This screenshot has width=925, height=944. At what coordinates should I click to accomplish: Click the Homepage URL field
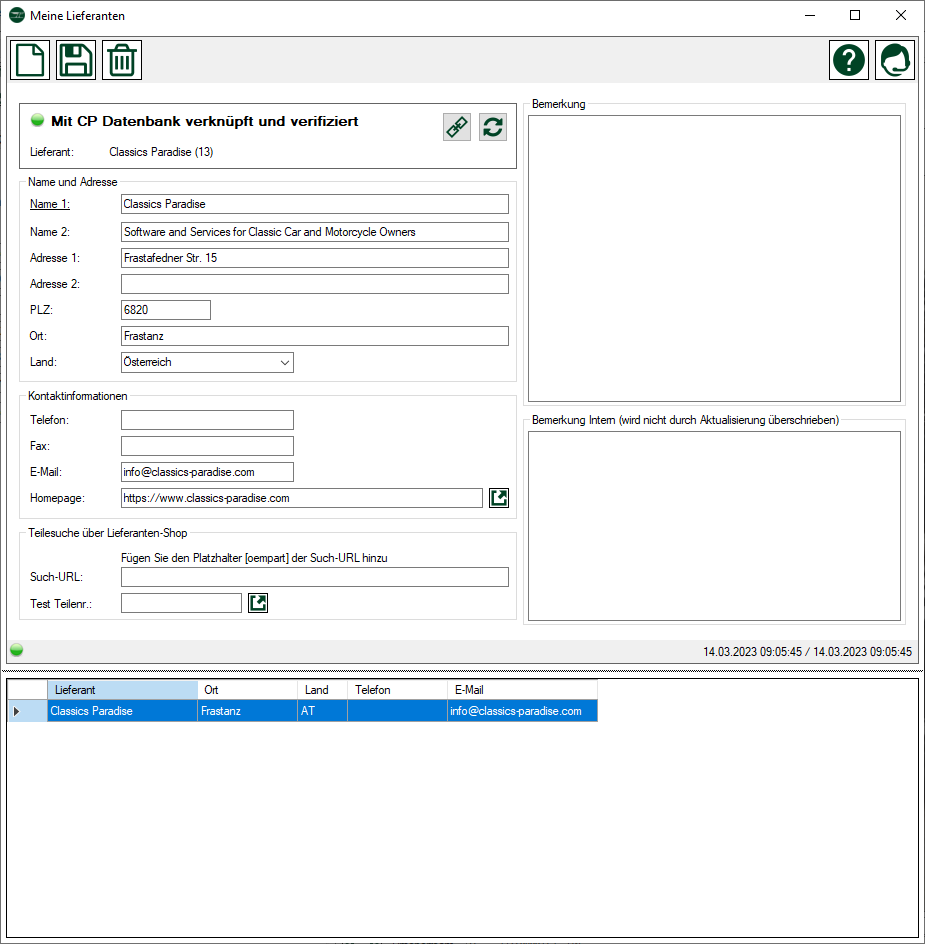302,498
